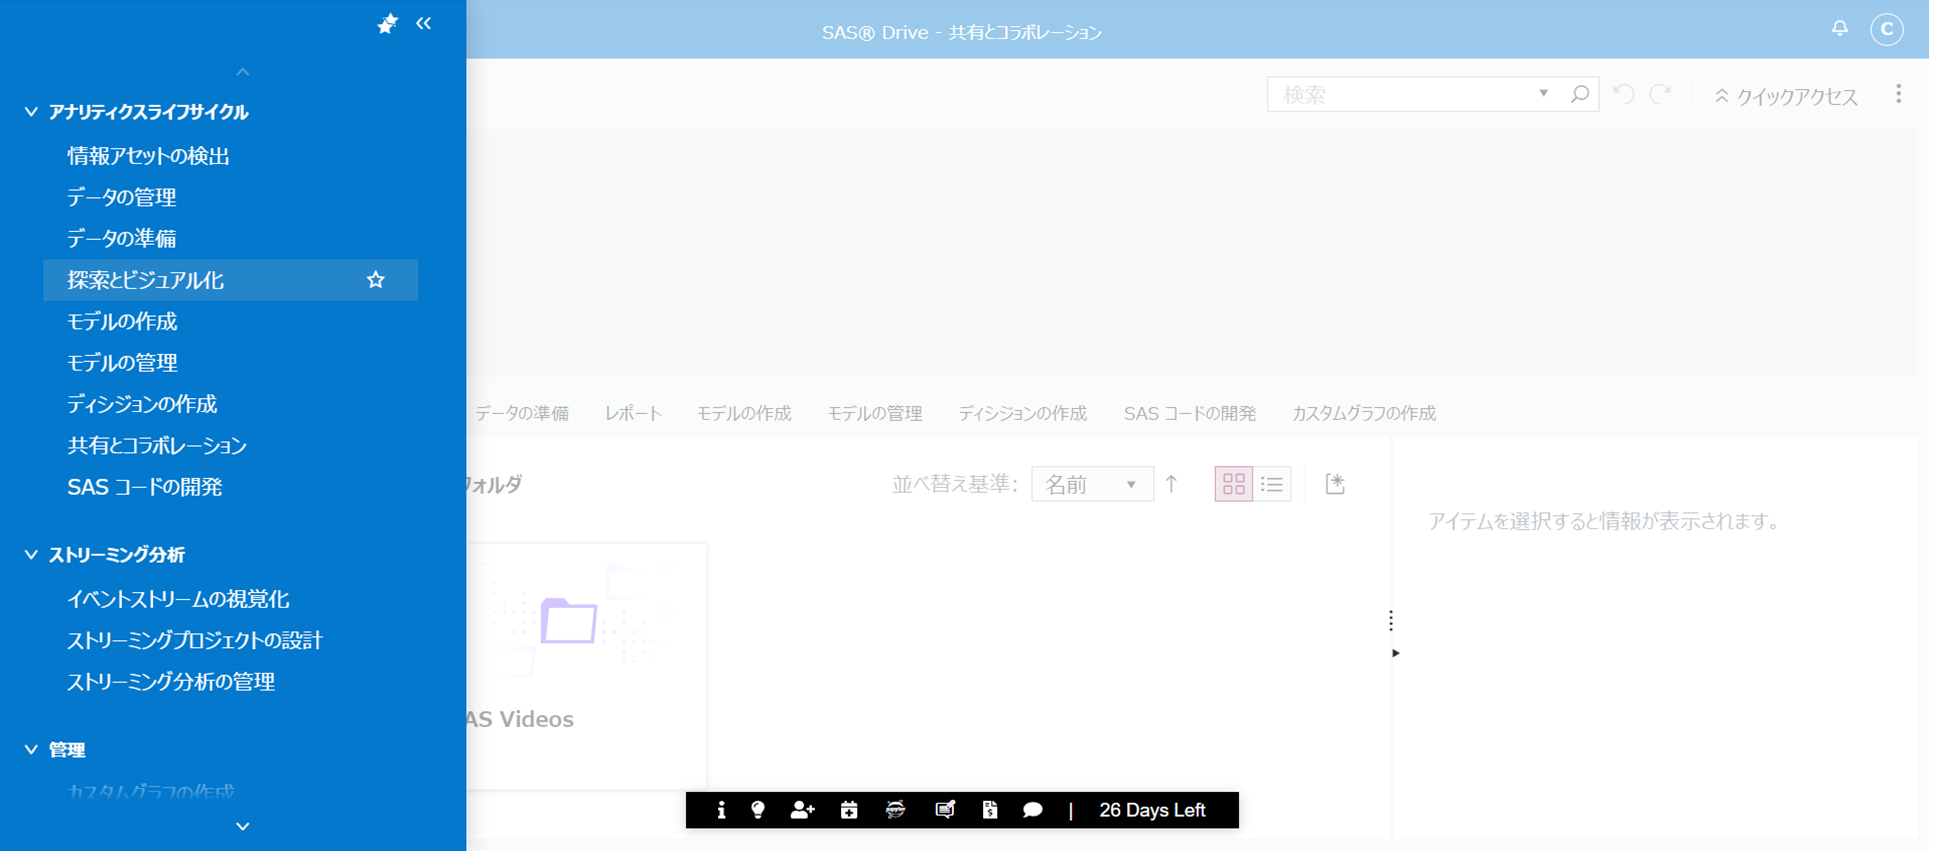Click the feedback edit icon in trial bar
This screenshot has width=1934, height=852.
tap(944, 810)
